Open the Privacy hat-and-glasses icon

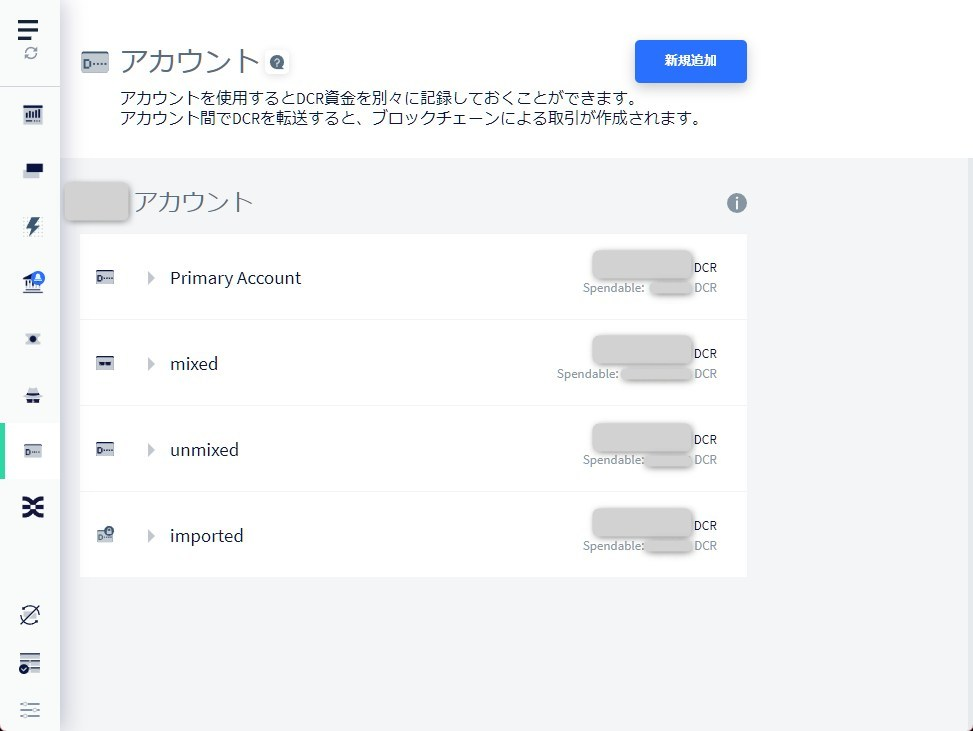pyautogui.click(x=33, y=396)
